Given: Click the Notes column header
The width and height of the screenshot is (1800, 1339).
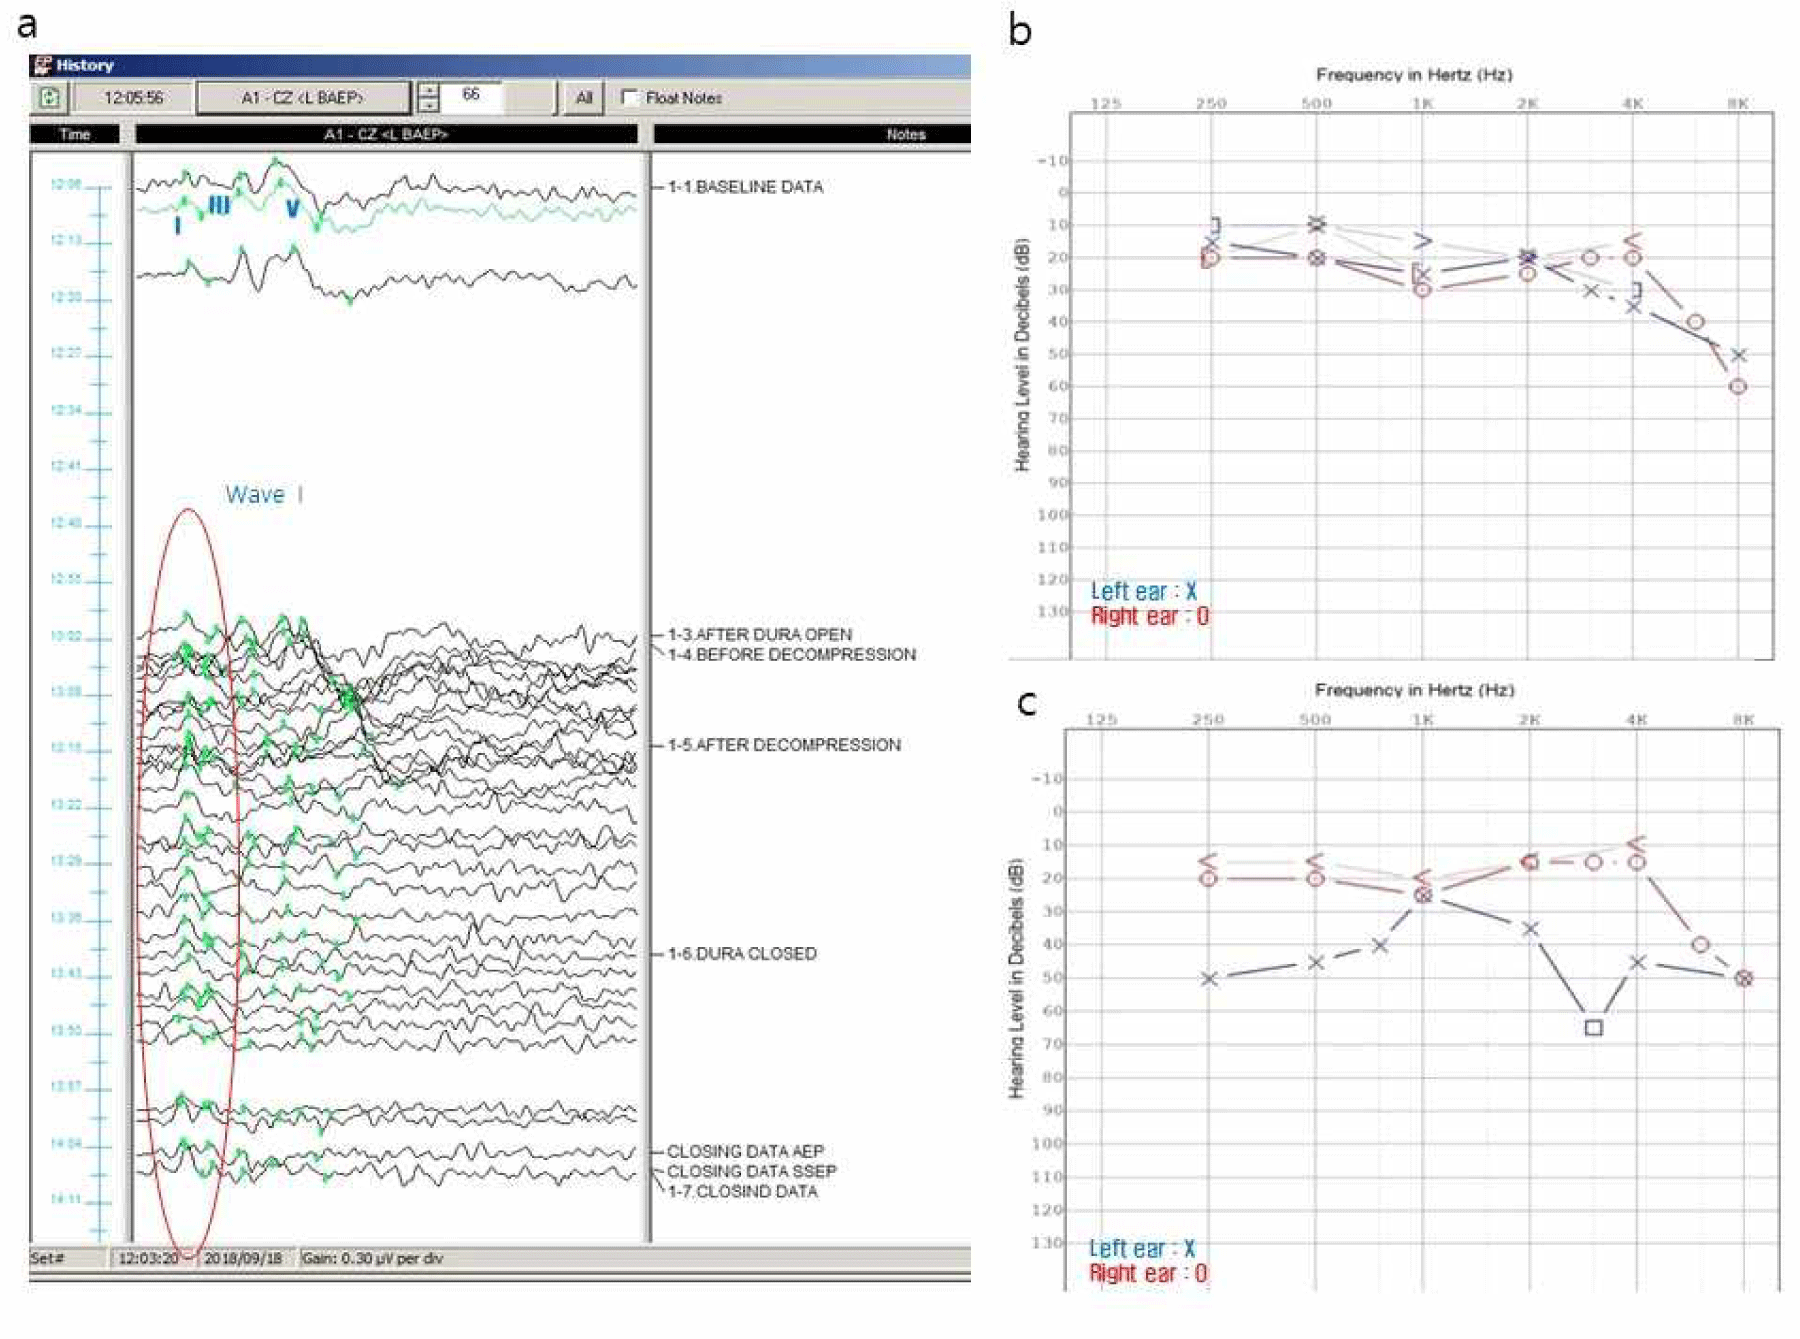Looking at the screenshot, I should [811, 134].
